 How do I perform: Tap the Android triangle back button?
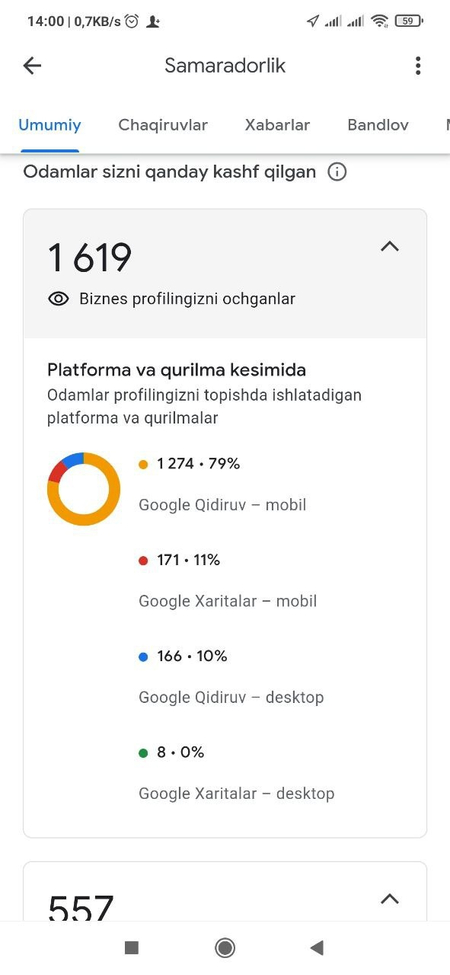point(317,947)
